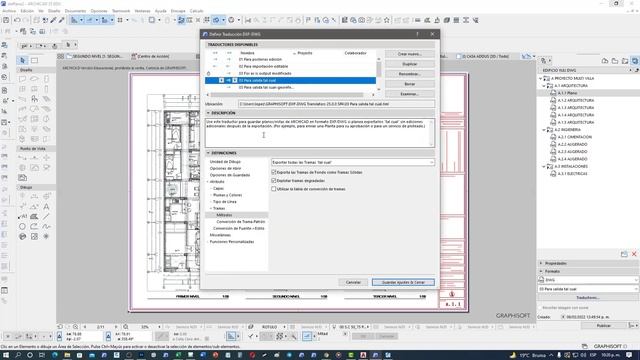The height and width of the screenshot is (360, 640).
Task: Select the Circle tool in Toolbox
Action: click(x=22, y=226)
